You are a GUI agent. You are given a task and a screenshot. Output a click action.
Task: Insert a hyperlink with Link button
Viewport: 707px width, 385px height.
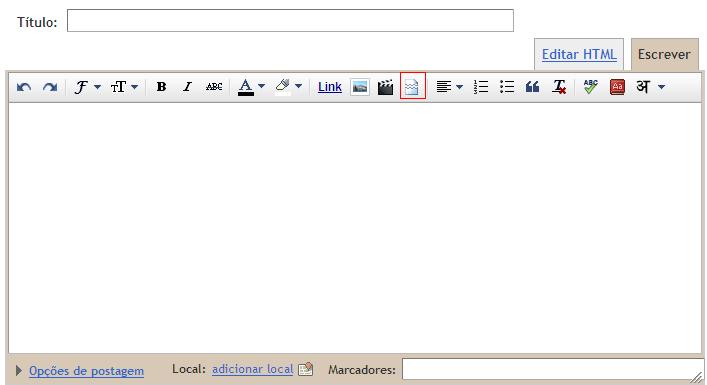(x=330, y=87)
